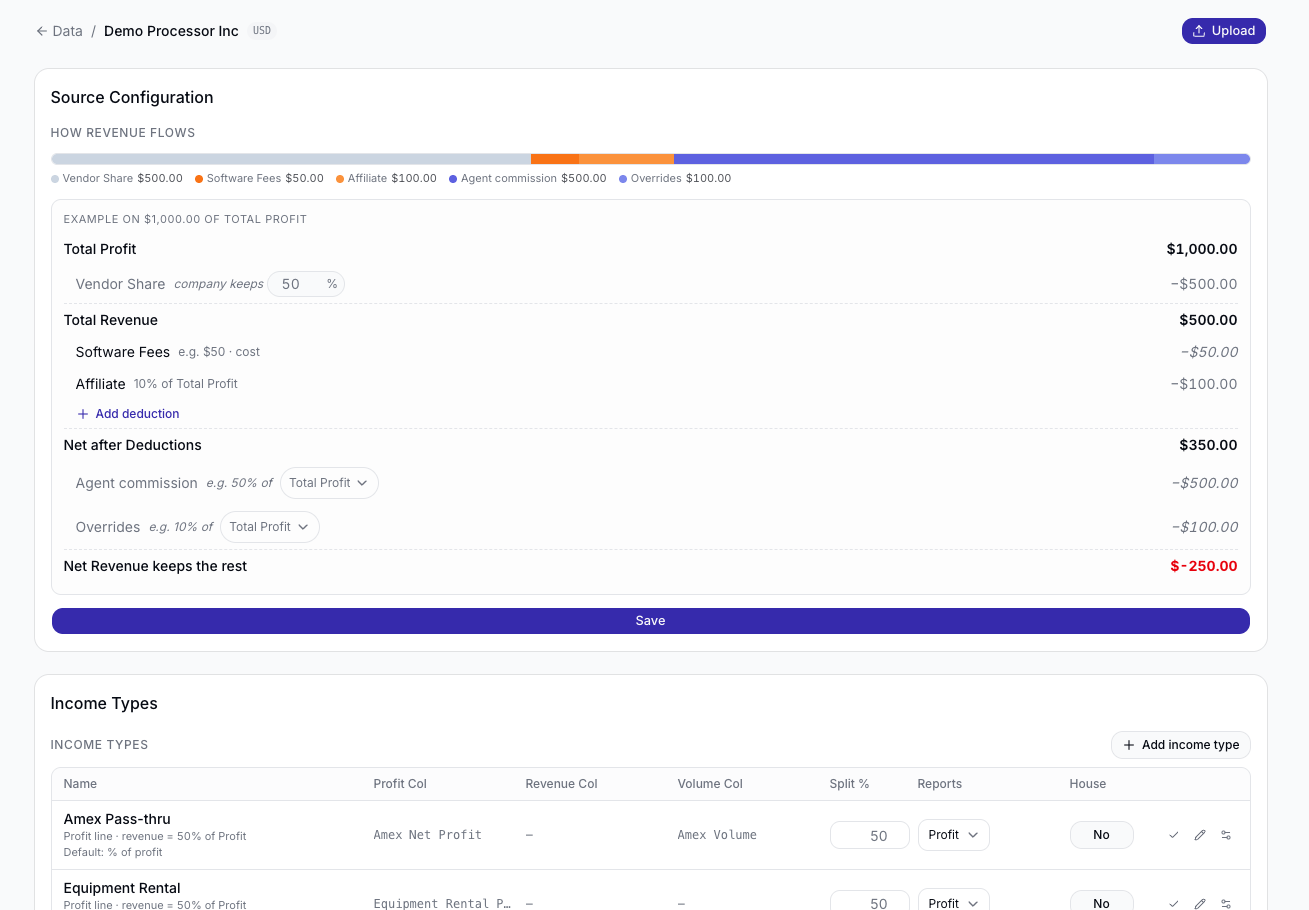Go to Data in the breadcrumb
Viewport: 1309px width, 910px height.
pos(67,31)
